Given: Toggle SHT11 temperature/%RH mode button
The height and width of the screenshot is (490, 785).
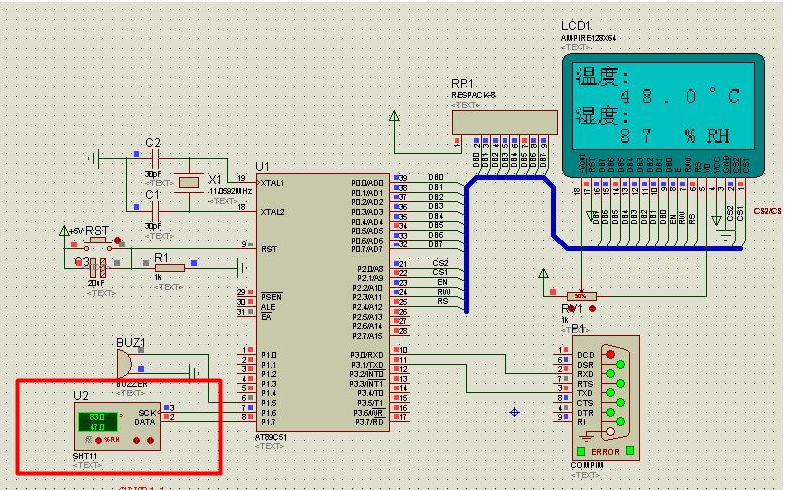Looking at the screenshot, I should pos(98,440).
